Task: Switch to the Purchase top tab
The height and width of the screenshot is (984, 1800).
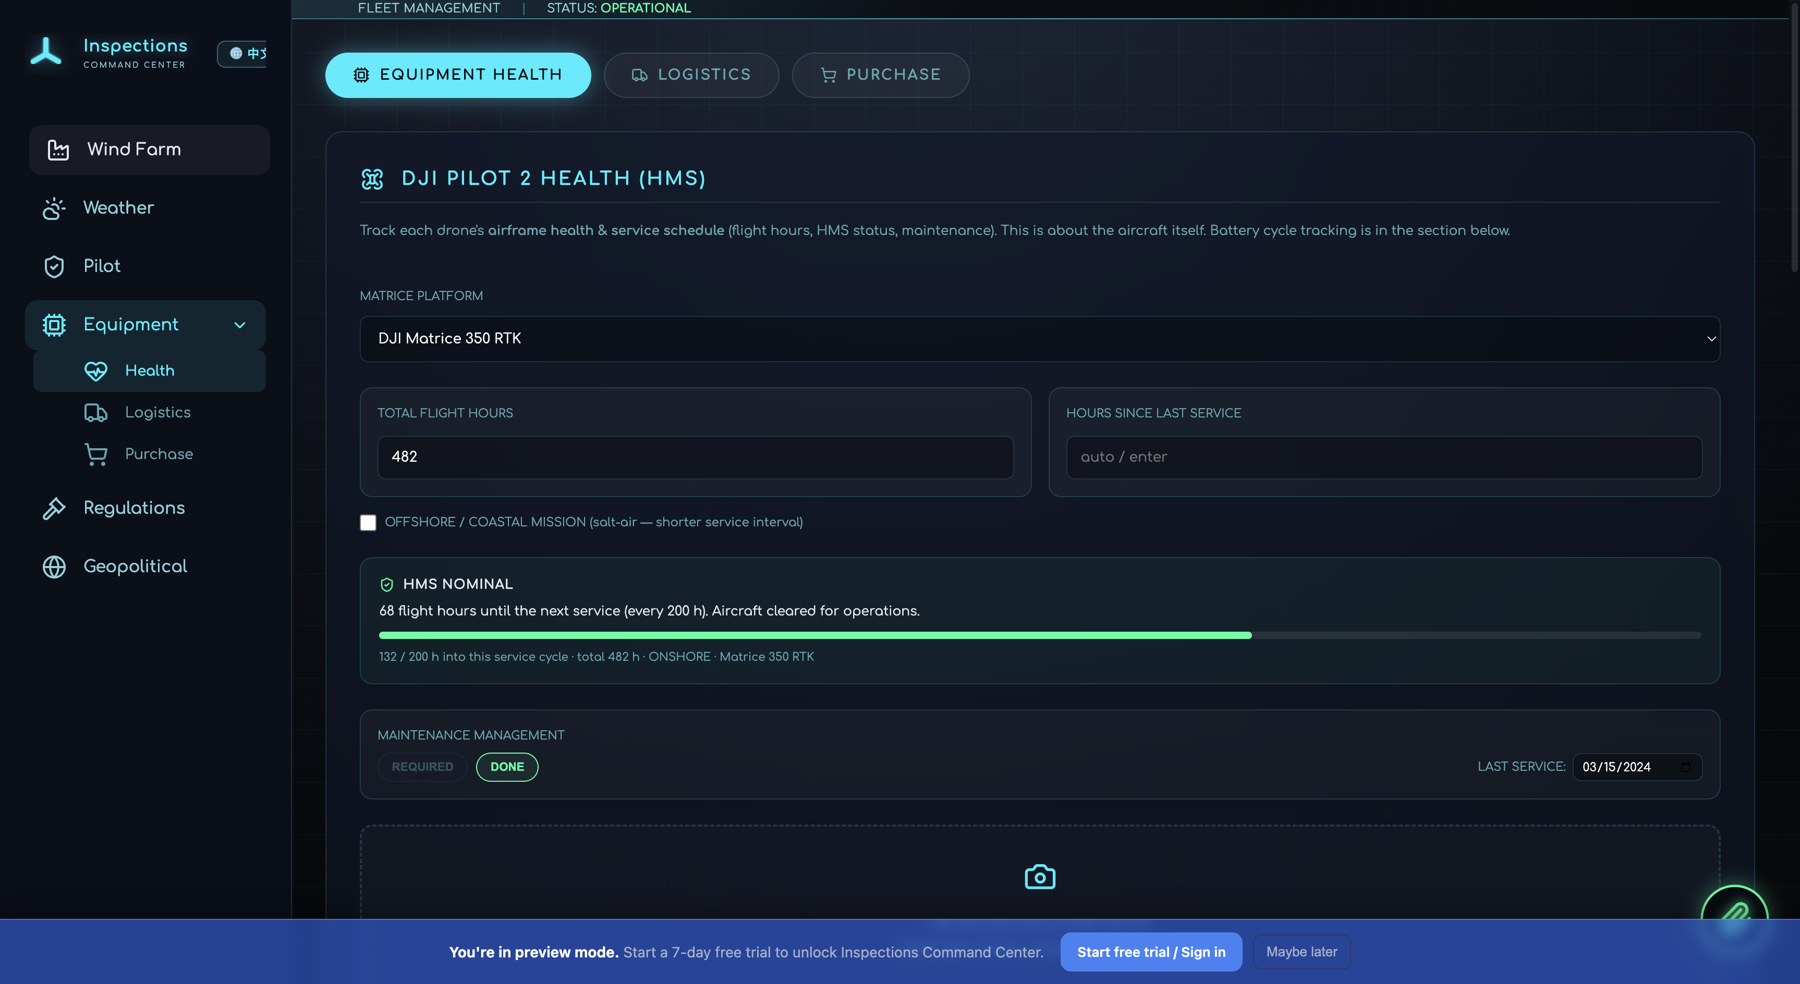Action: click(x=880, y=75)
